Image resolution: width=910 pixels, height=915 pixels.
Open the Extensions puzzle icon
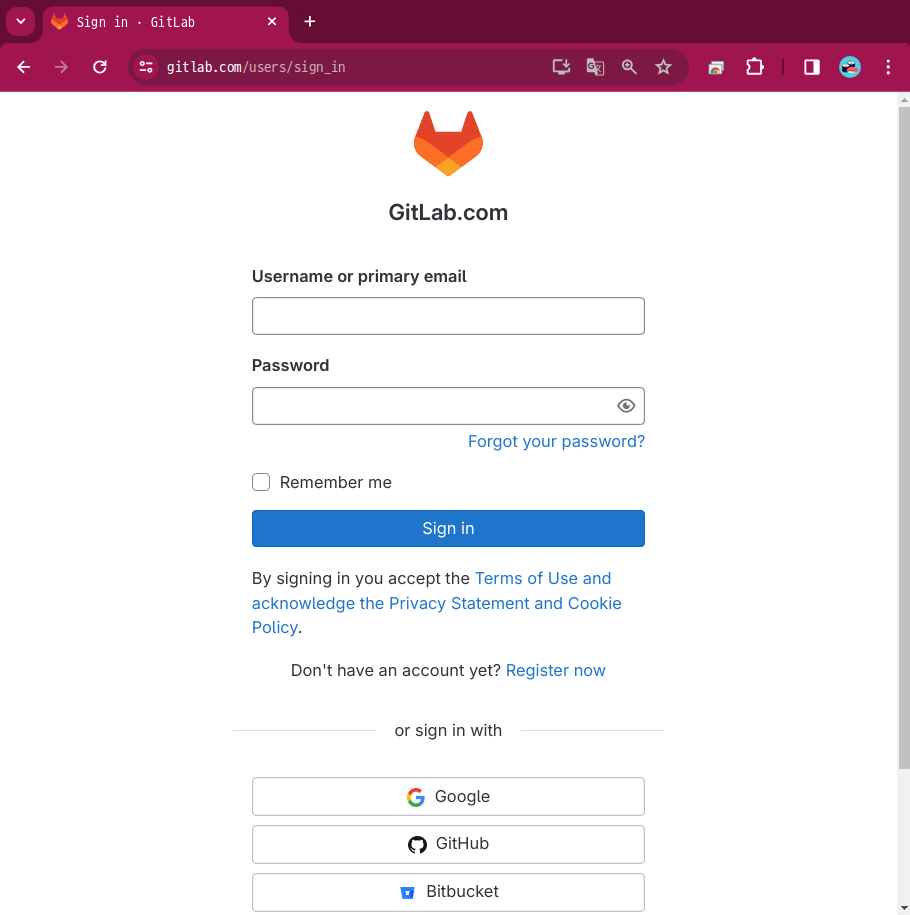[x=755, y=67]
